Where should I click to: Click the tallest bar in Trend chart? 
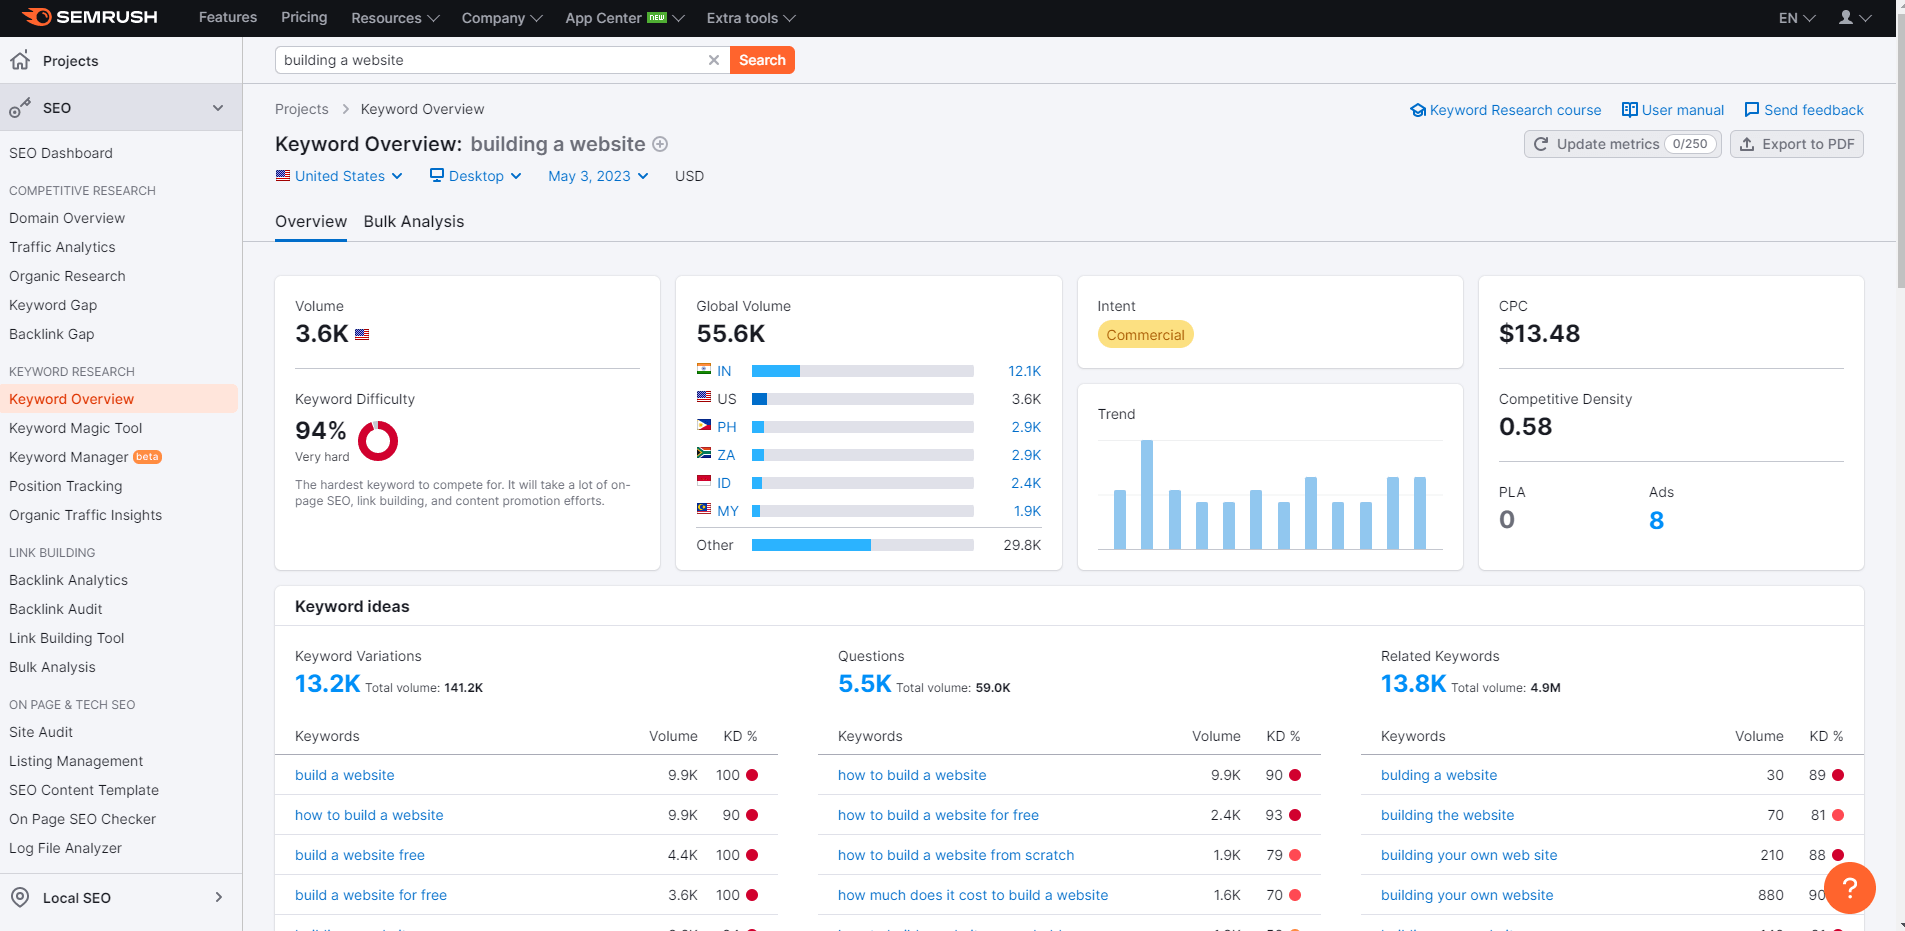tap(1147, 494)
